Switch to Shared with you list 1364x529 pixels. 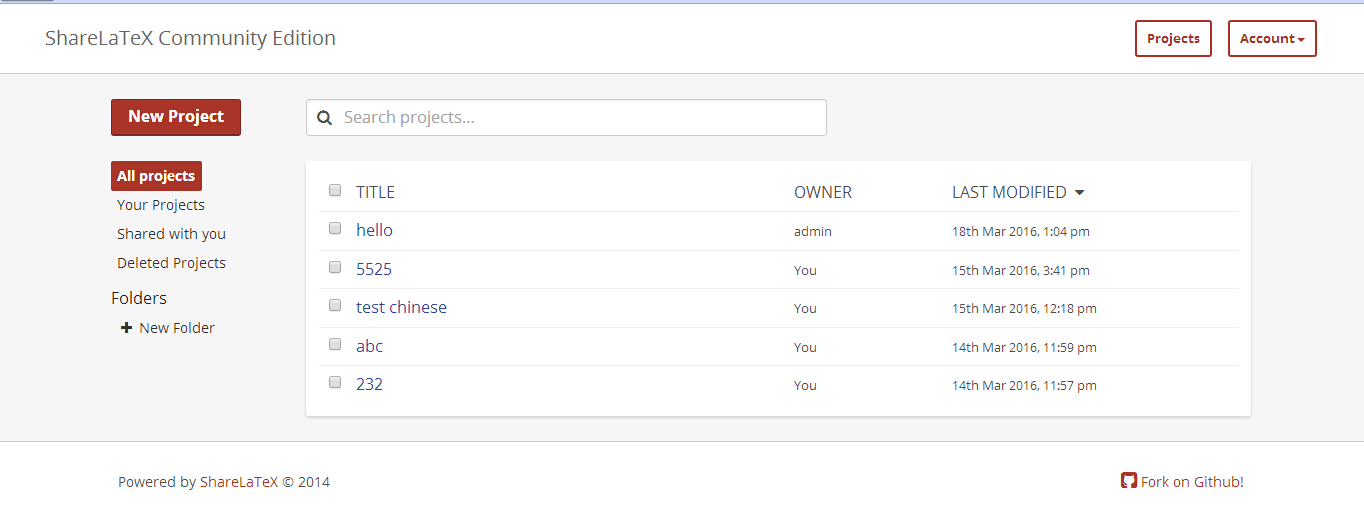point(171,234)
